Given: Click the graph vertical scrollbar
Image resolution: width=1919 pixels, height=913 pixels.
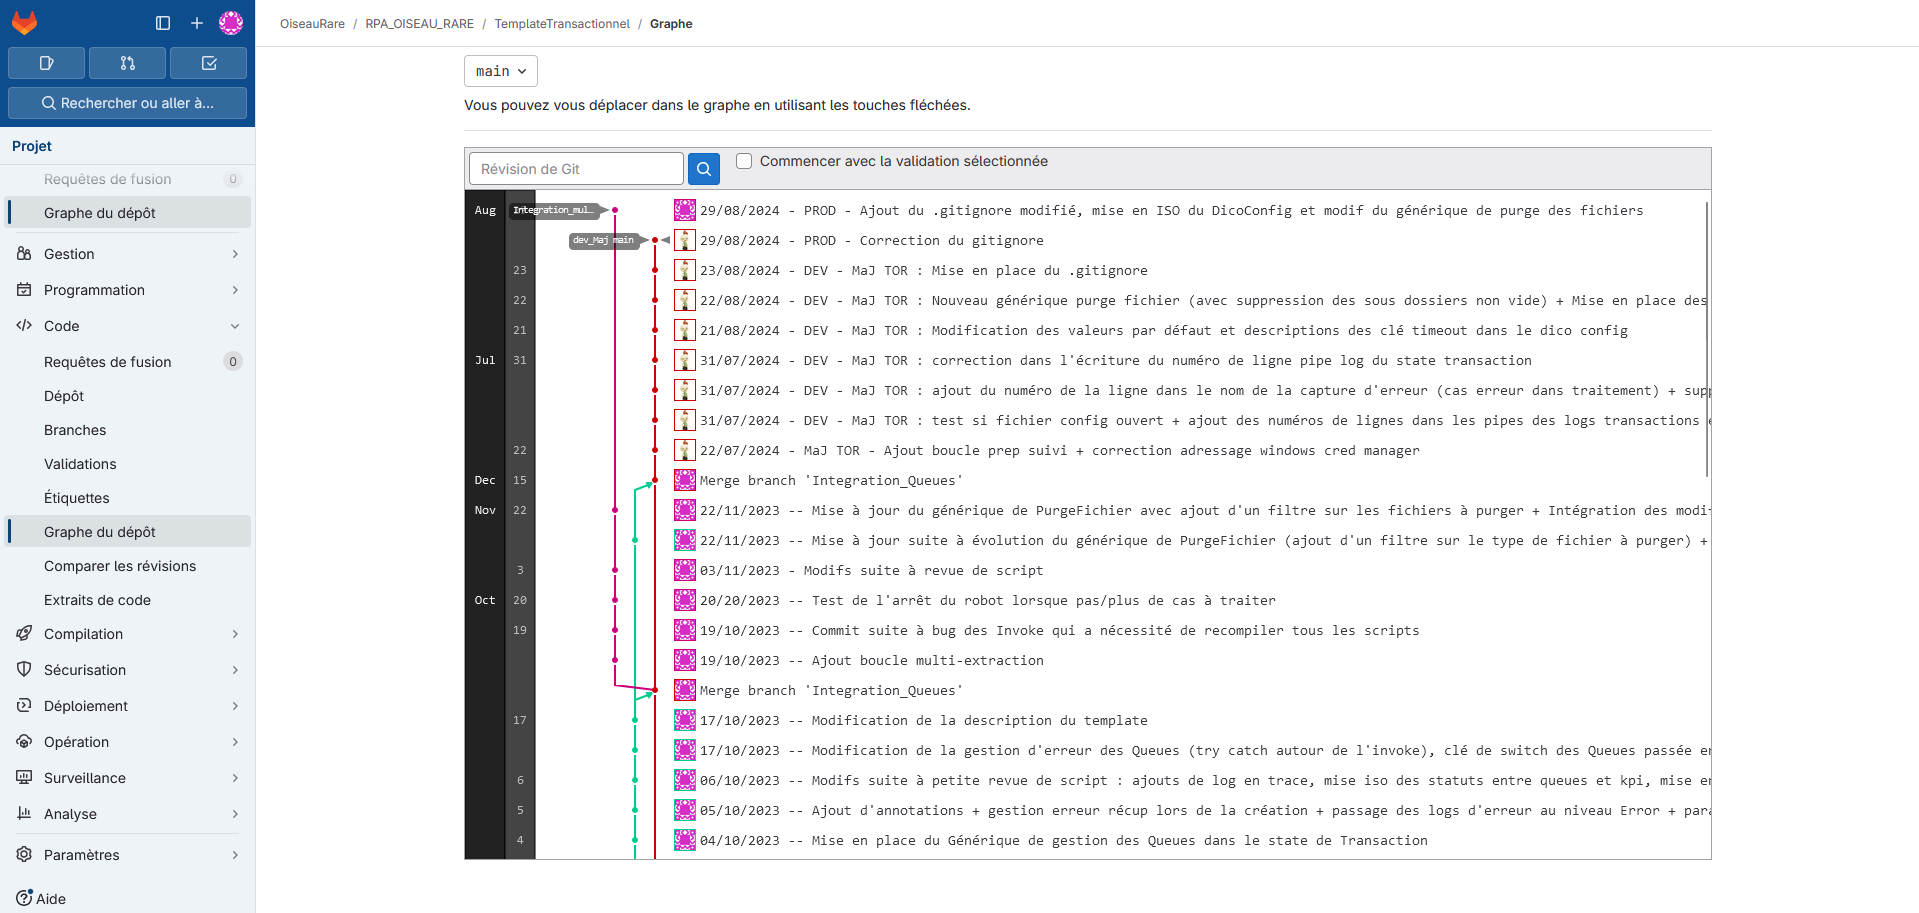Looking at the screenshot, I should (1706, 340).
